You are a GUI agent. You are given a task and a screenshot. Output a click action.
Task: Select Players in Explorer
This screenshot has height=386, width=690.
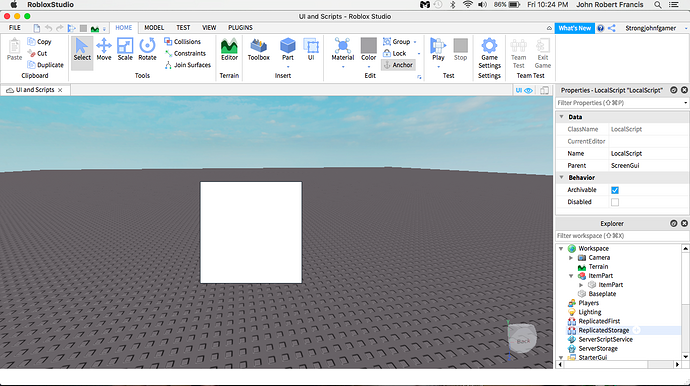click(588, 303)
